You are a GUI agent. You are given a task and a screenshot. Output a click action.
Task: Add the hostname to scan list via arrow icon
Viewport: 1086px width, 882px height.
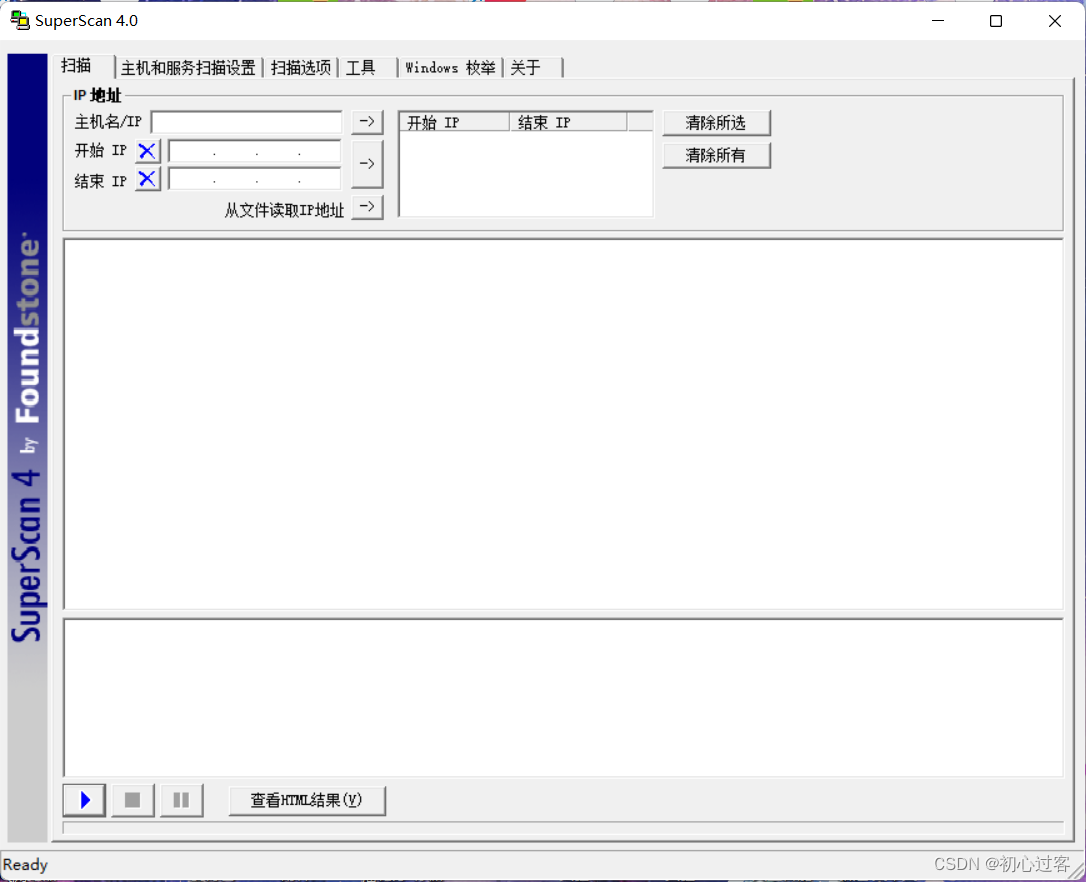tap(366, 121)
